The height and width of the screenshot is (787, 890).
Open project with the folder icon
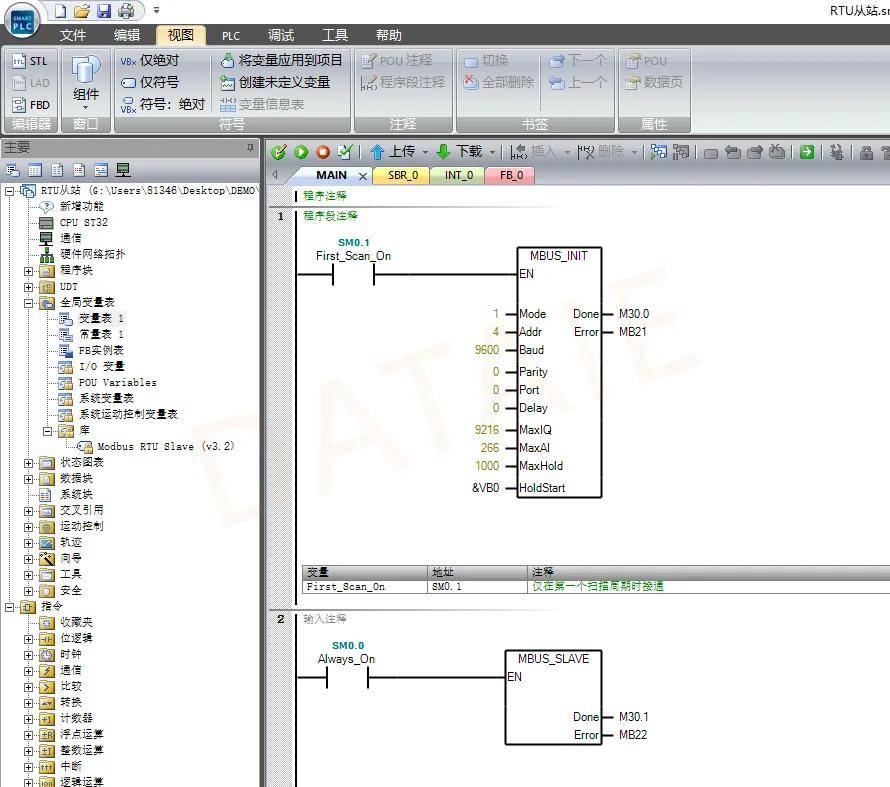point(82,11)
